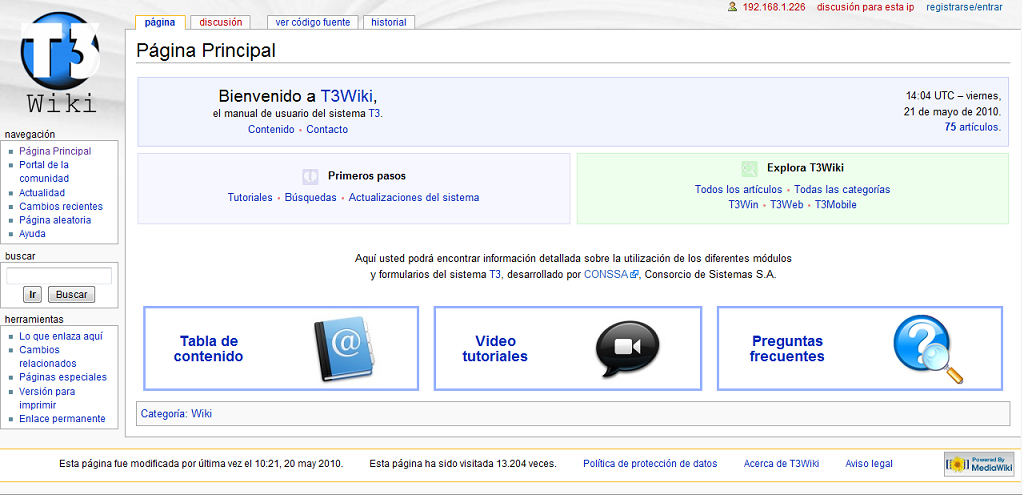Click the Explora T3Wiki magnifier icon
The image size is (1024, 495).
click(x=750, y=168)
